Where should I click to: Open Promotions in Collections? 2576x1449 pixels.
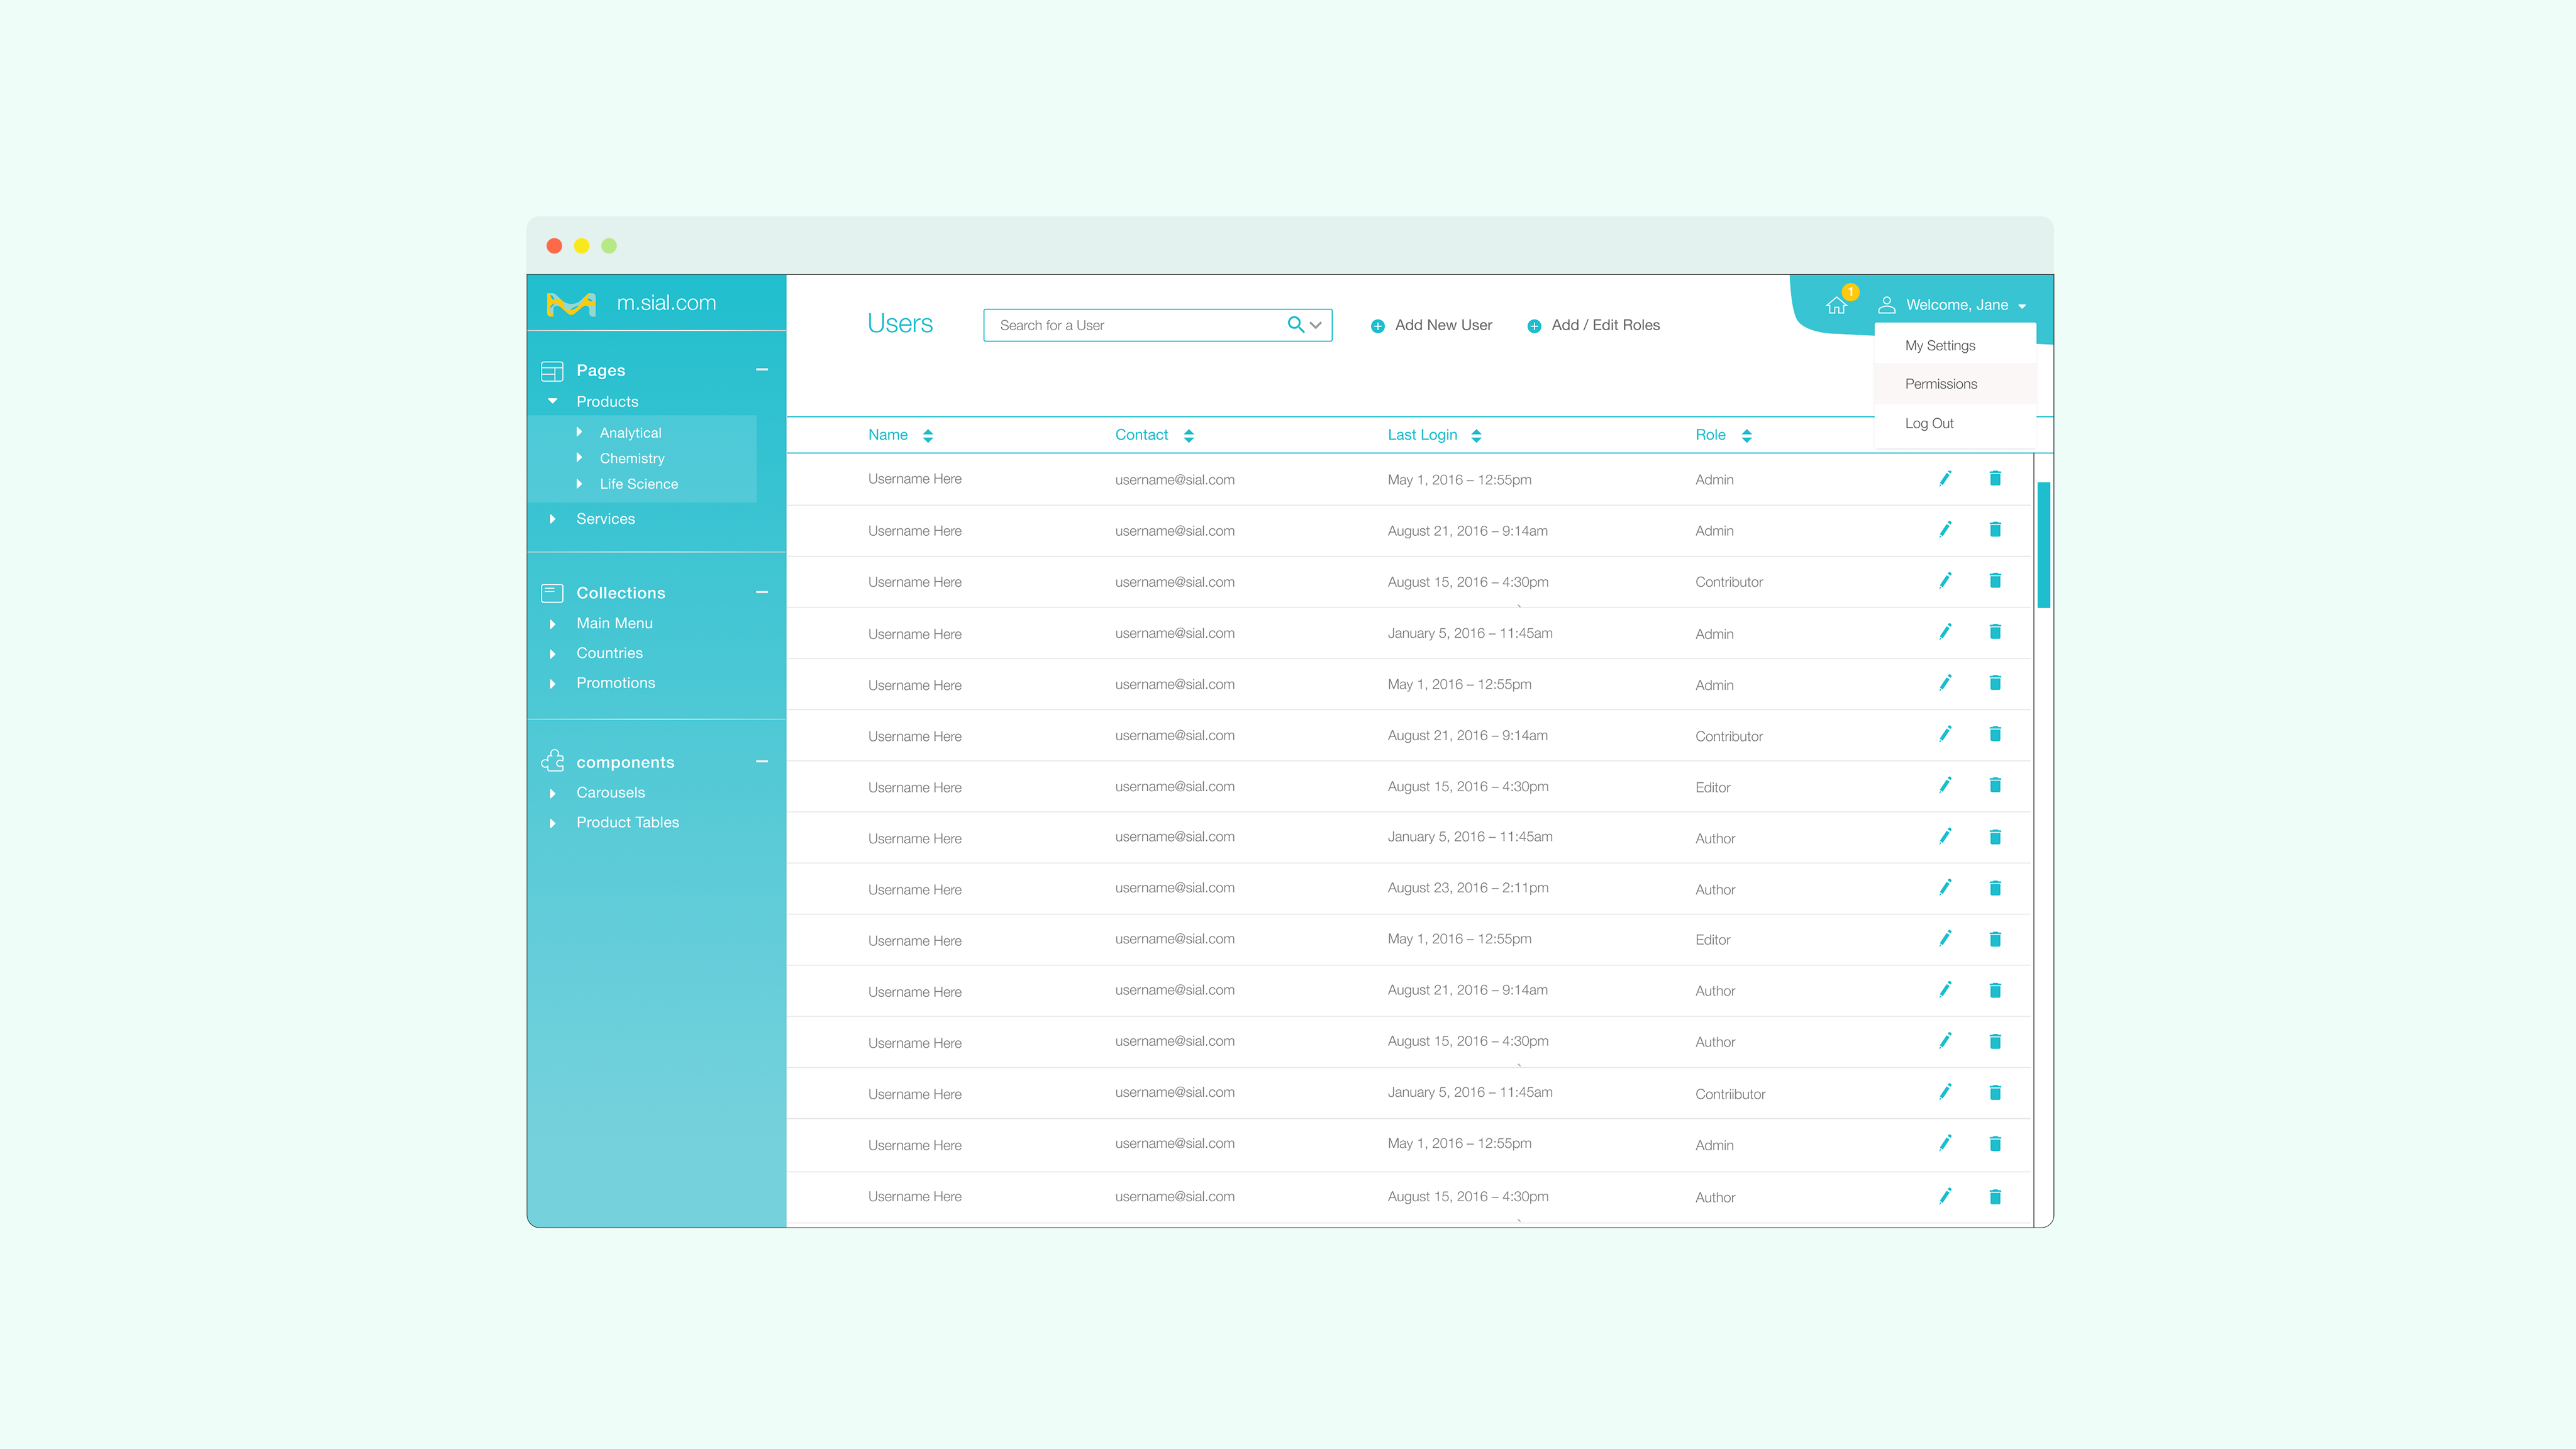pos(616,683)
